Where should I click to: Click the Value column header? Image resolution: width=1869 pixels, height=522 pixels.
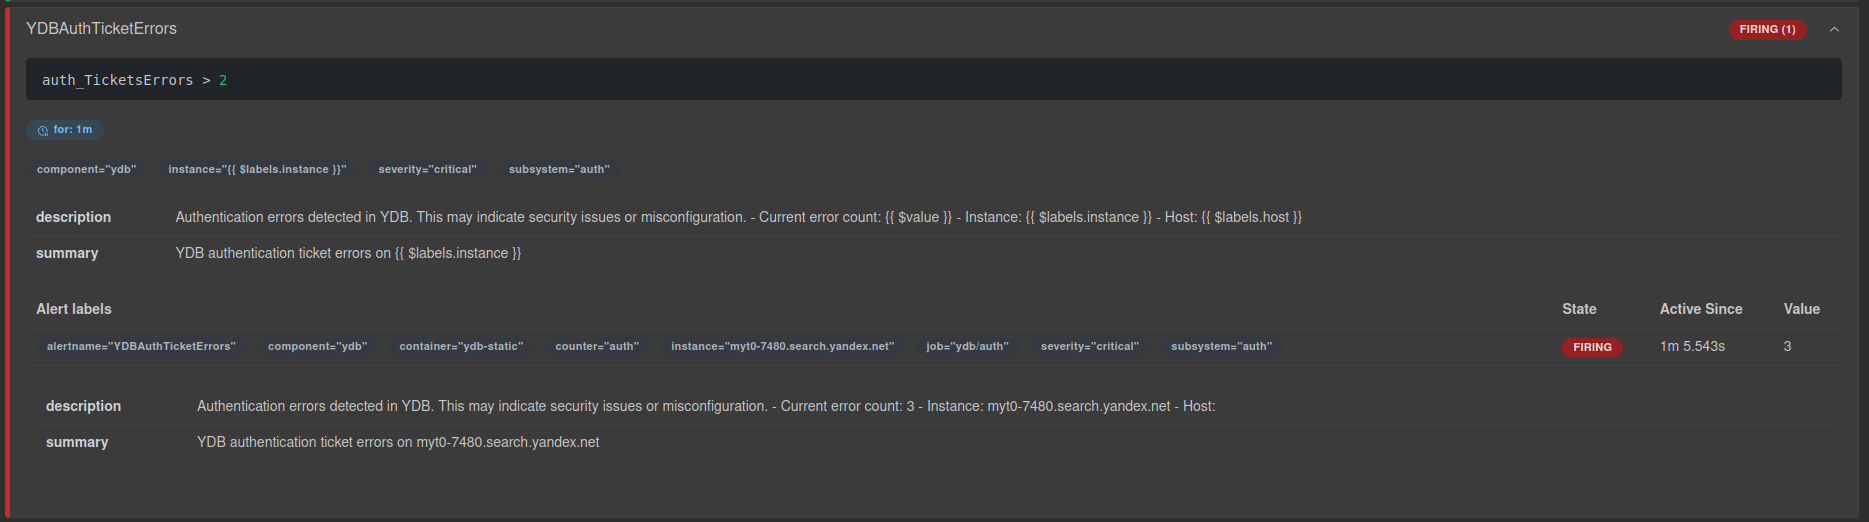point(1801,309)
